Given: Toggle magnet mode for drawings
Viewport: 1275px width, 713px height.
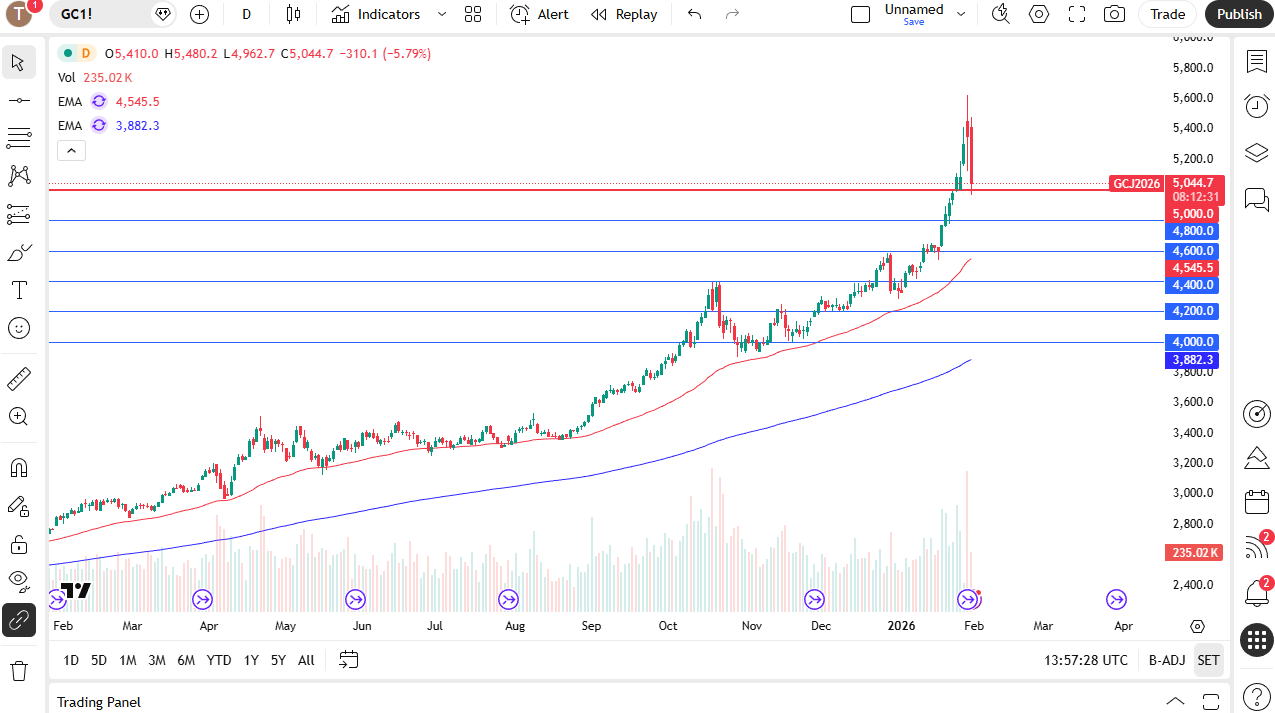Looking at the screenshot, I should [19, 467].
